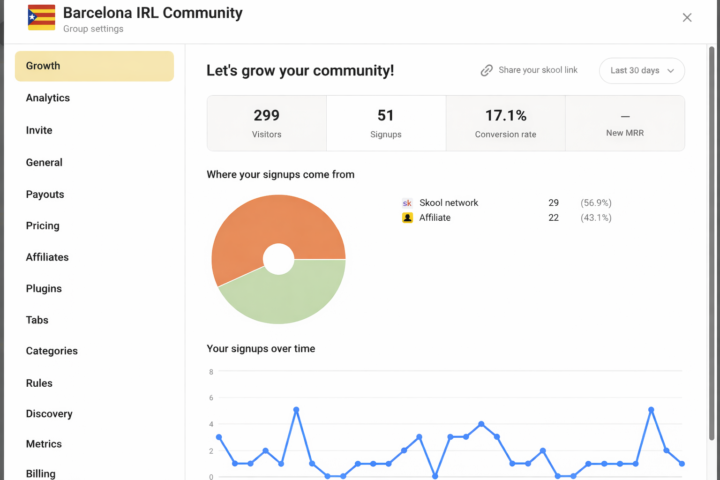Click the Group settings subtitle
The width and height of the screenshot is (720, 480).
pos(93,29)
